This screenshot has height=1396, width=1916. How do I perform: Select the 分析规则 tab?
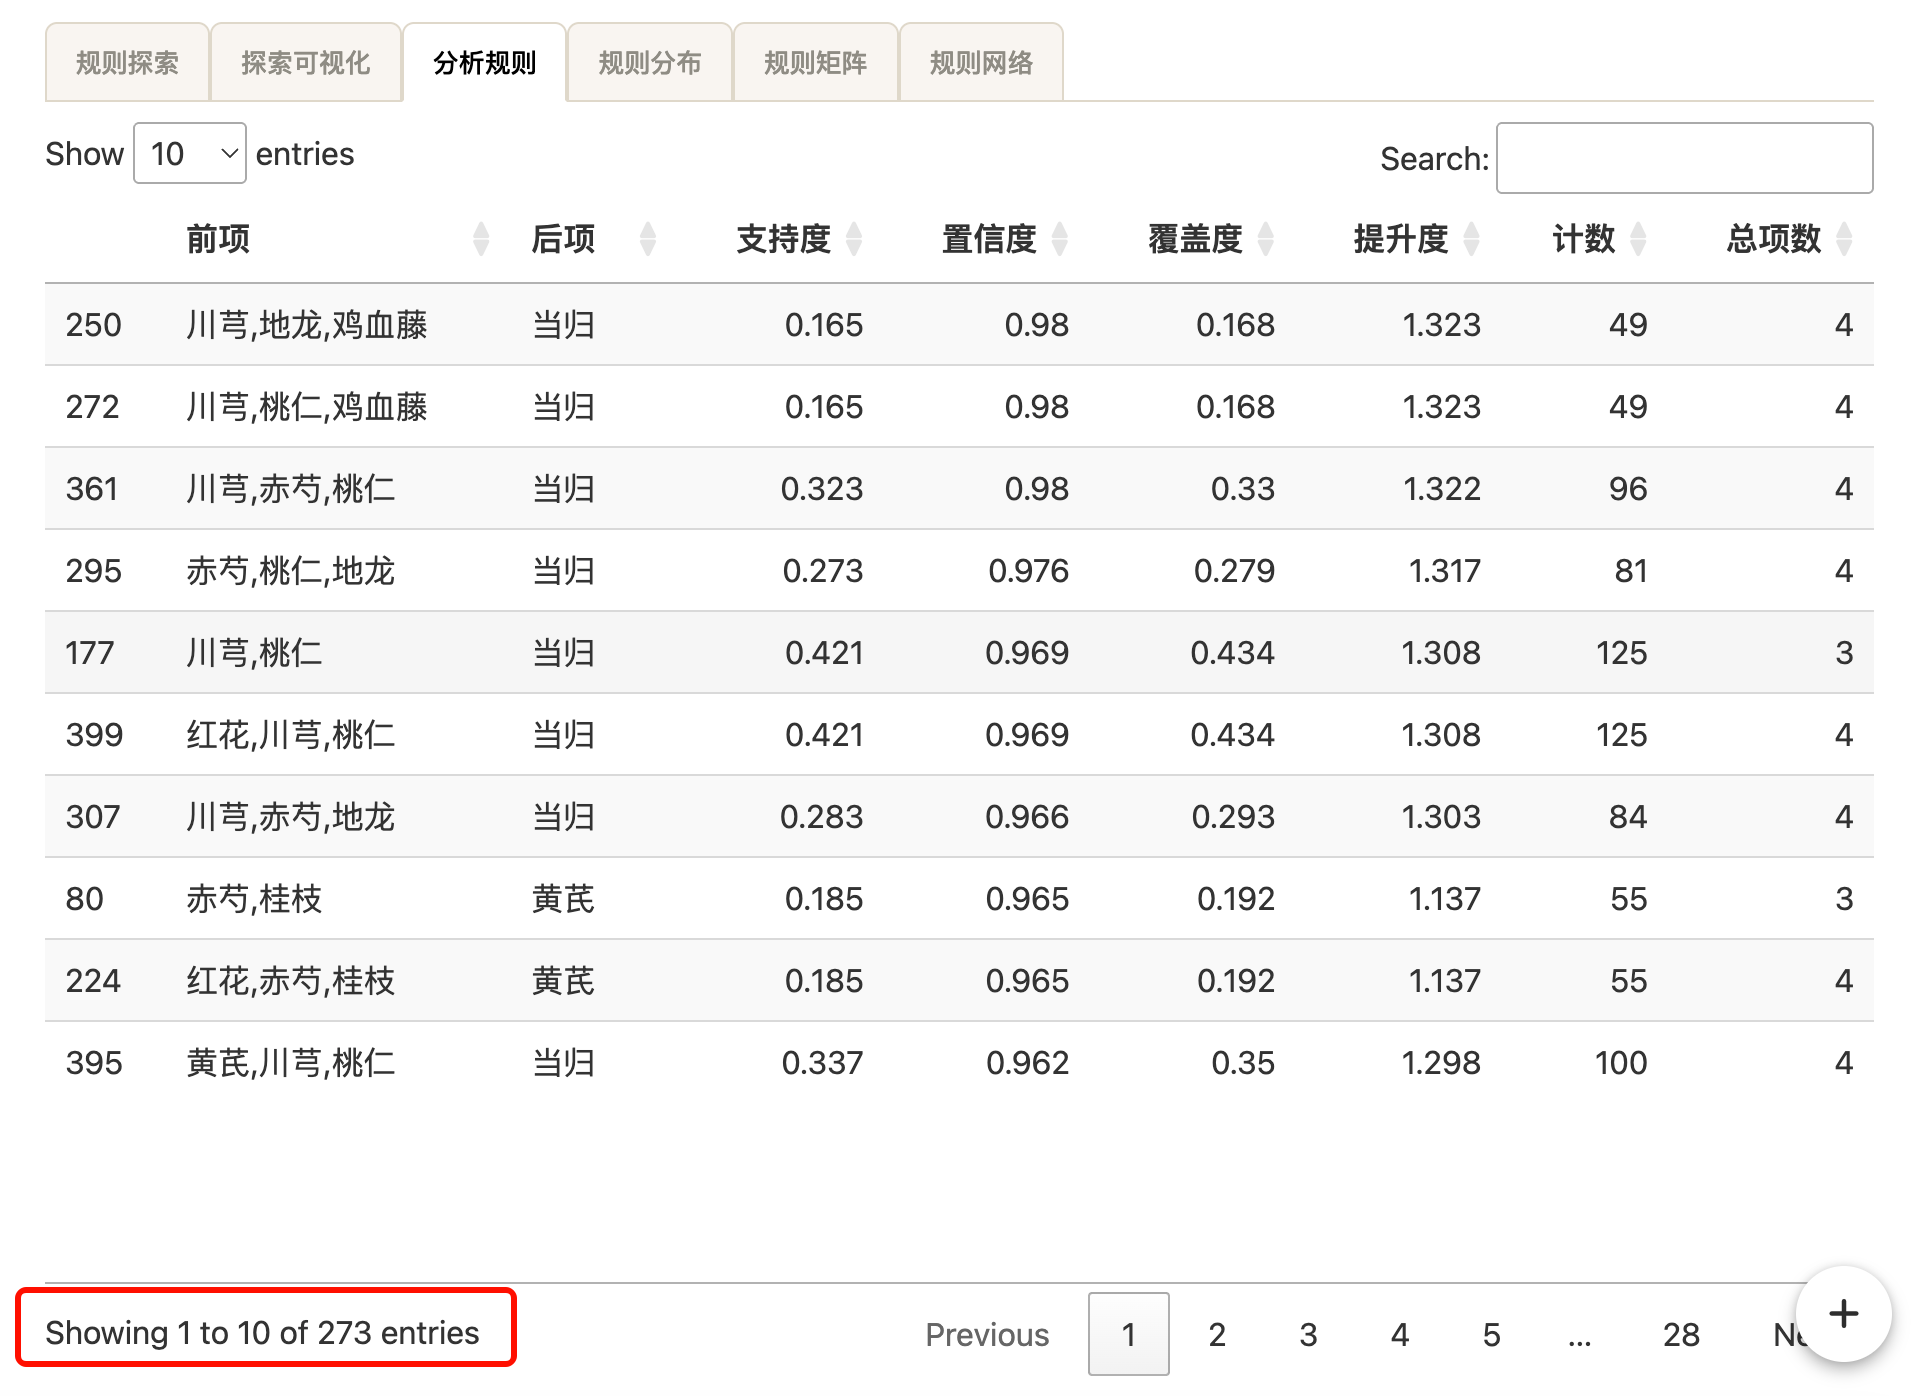tap(485, 63)
